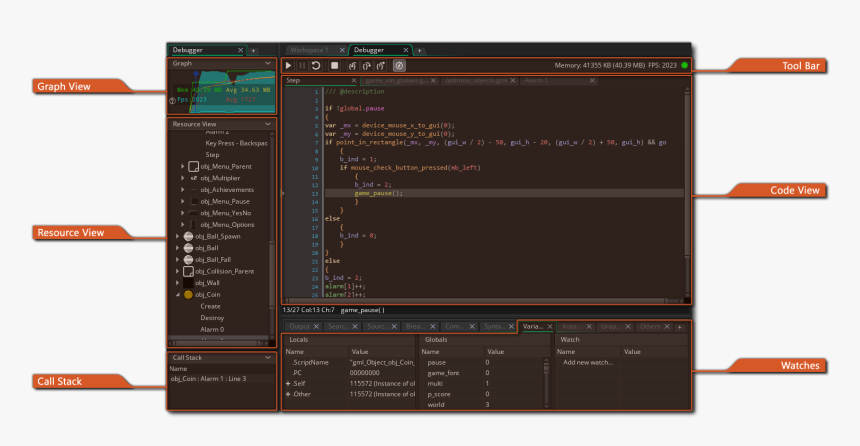The height and width of the screenshot is (446, 860).
Task: Collapse the Call Stack panel chevron
Action: click(268, 358)
